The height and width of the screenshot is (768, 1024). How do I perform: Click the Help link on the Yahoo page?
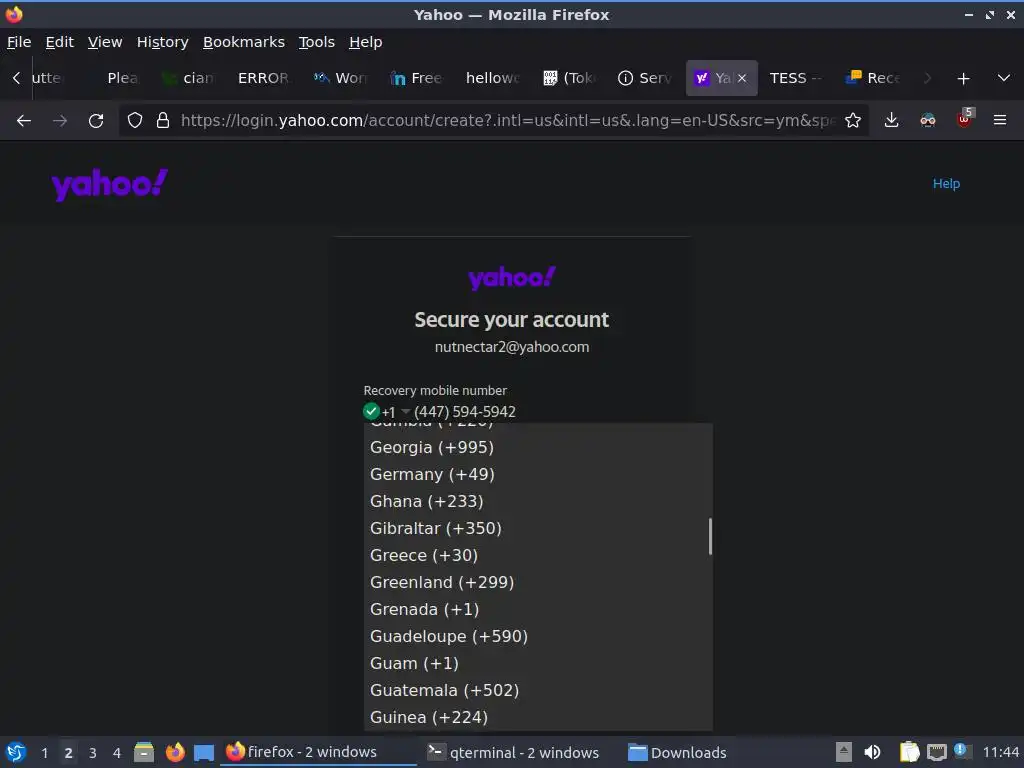946,184
